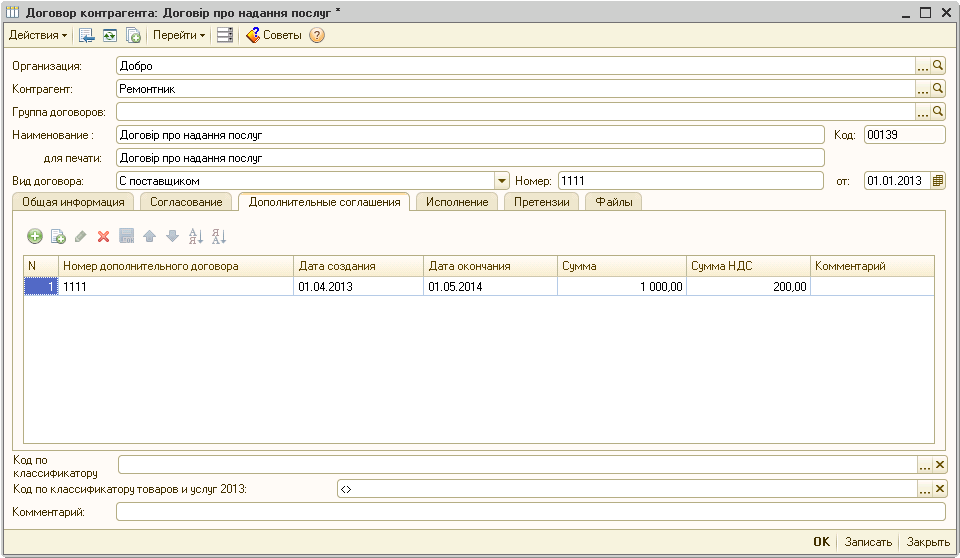Select the Сумма НДС cell with 200,00
Screen dimensions: 960x558
pos(748,287)
